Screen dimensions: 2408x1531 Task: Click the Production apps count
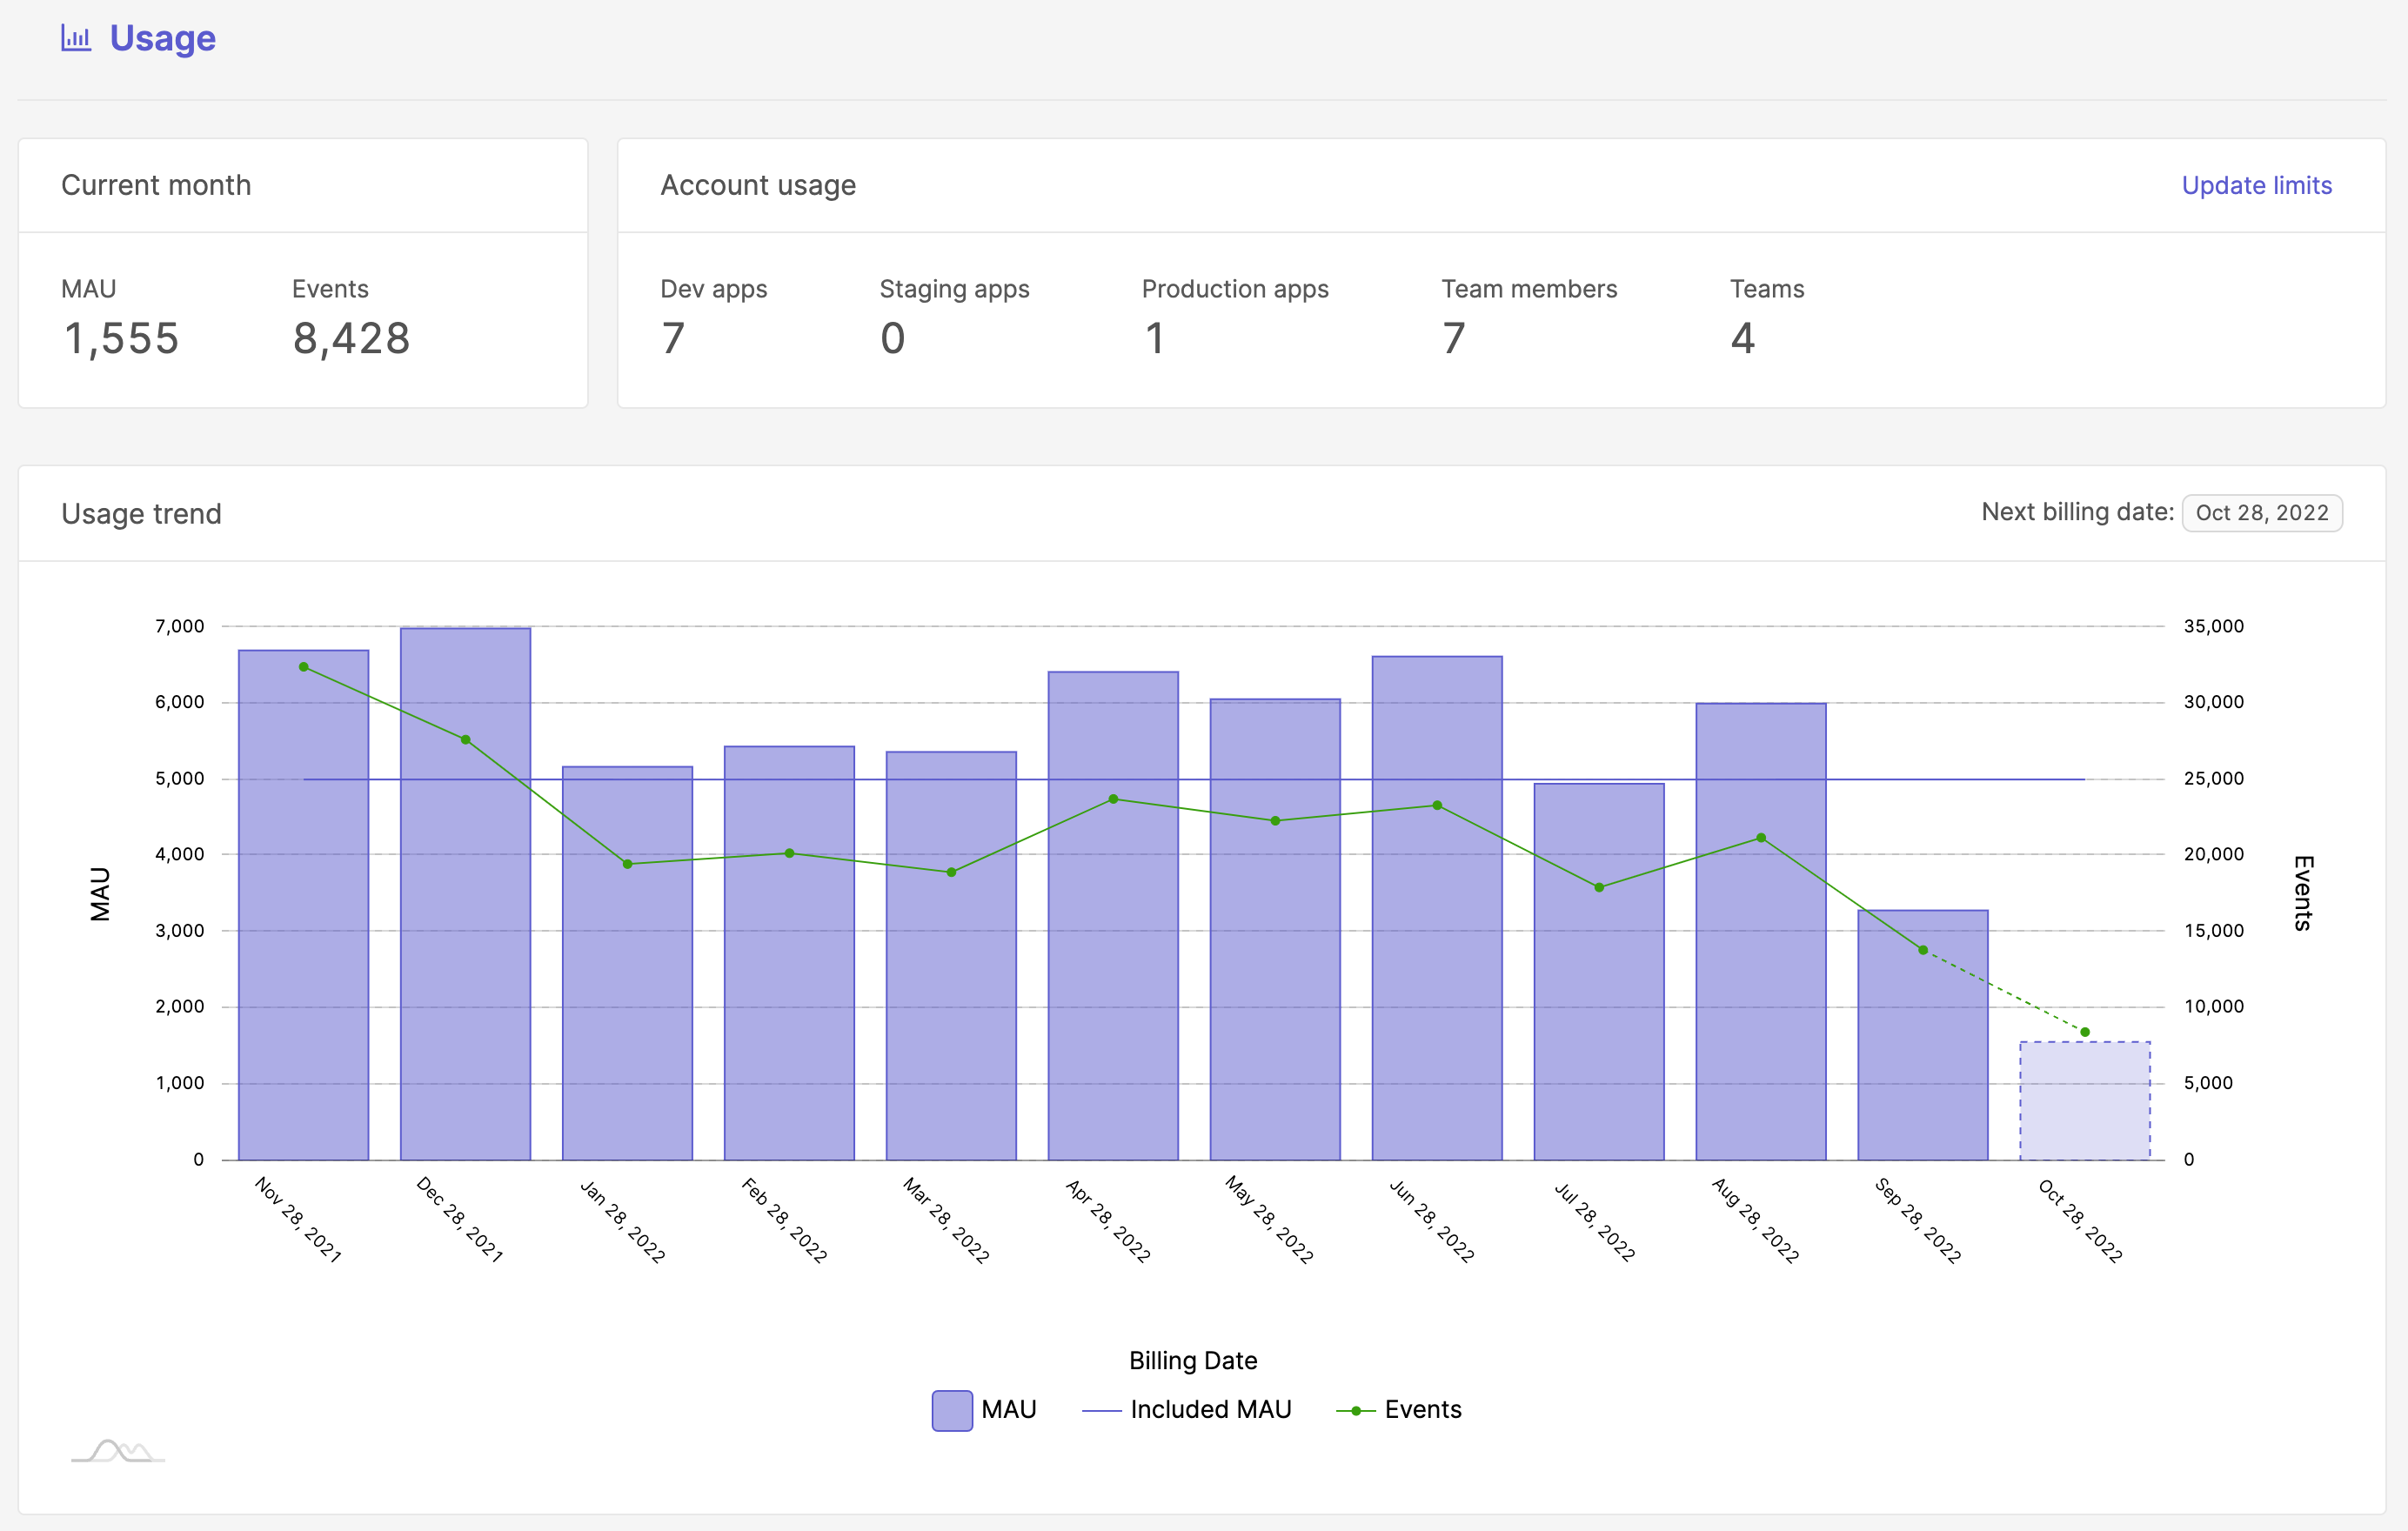pos(1155,339)
